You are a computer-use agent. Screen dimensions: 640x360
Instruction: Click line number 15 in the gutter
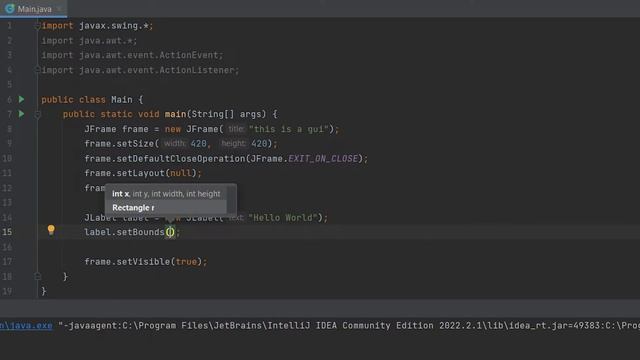(x=7, y=232)
